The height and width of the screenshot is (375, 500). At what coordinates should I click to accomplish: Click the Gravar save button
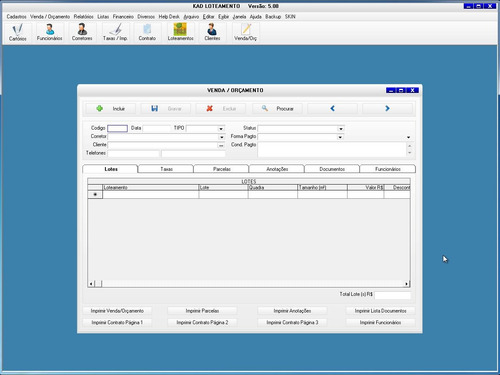166,109
